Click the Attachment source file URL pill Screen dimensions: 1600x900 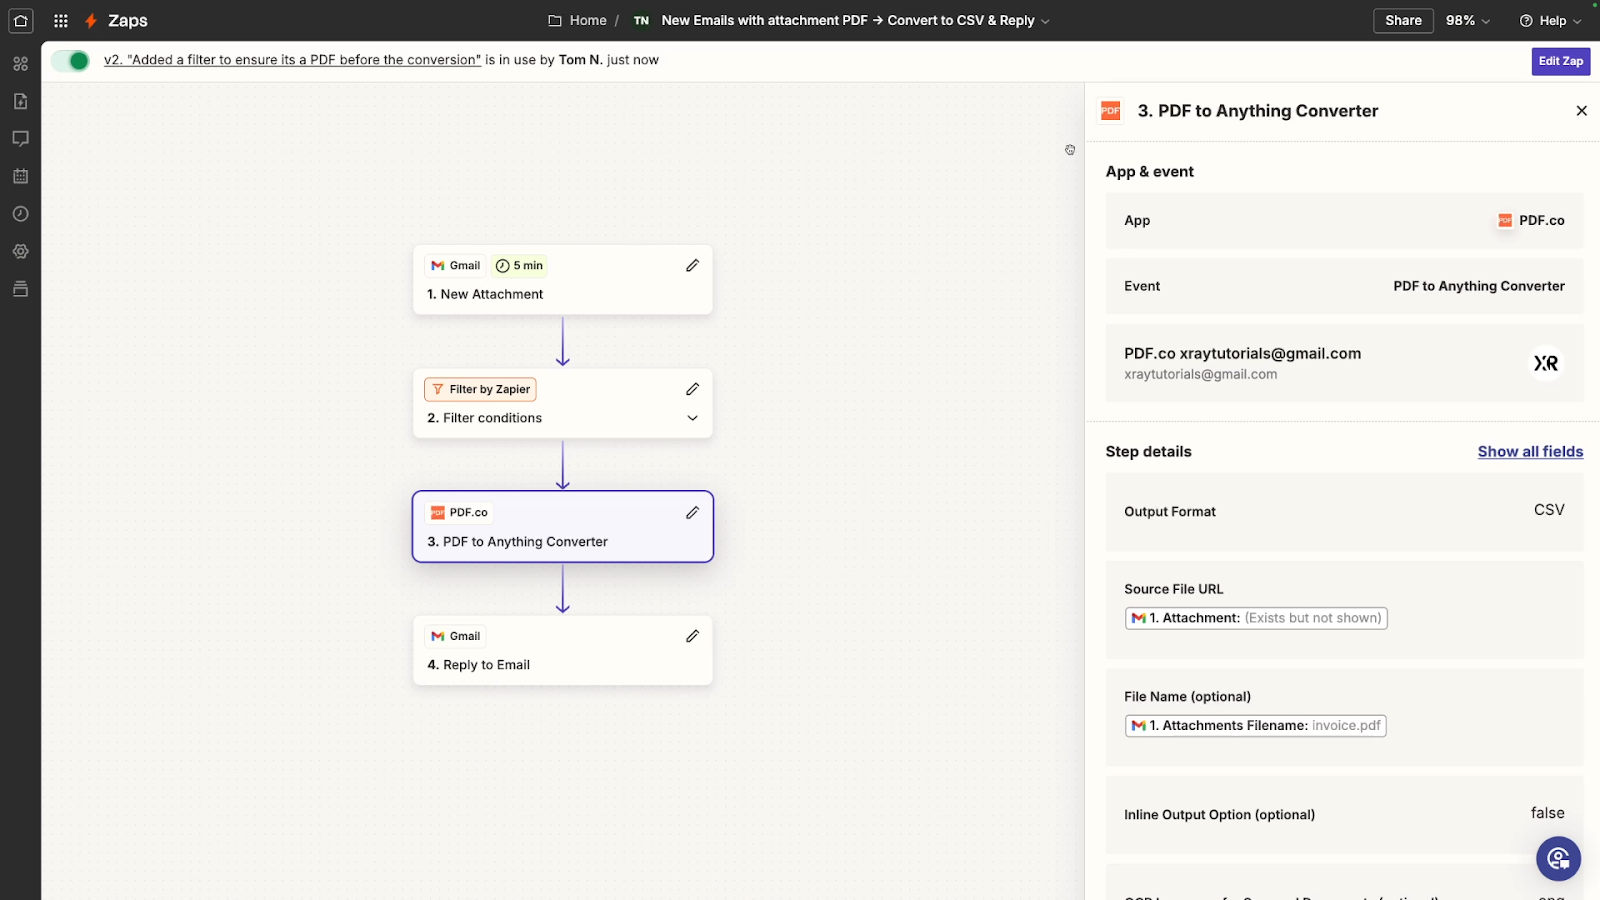[1256, 618]
